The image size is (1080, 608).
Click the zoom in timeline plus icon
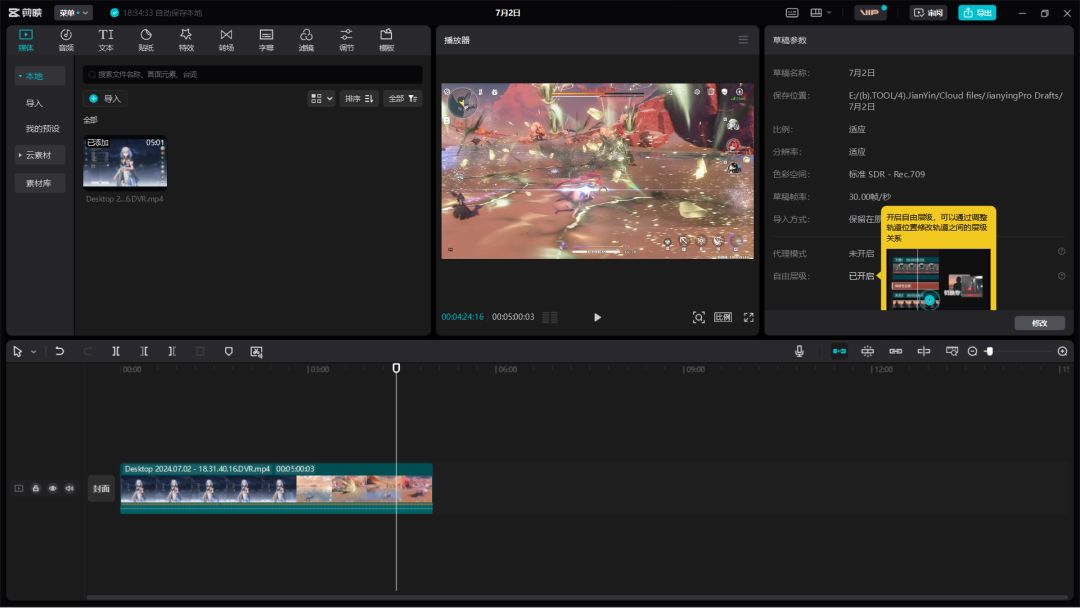[1062, 351]
